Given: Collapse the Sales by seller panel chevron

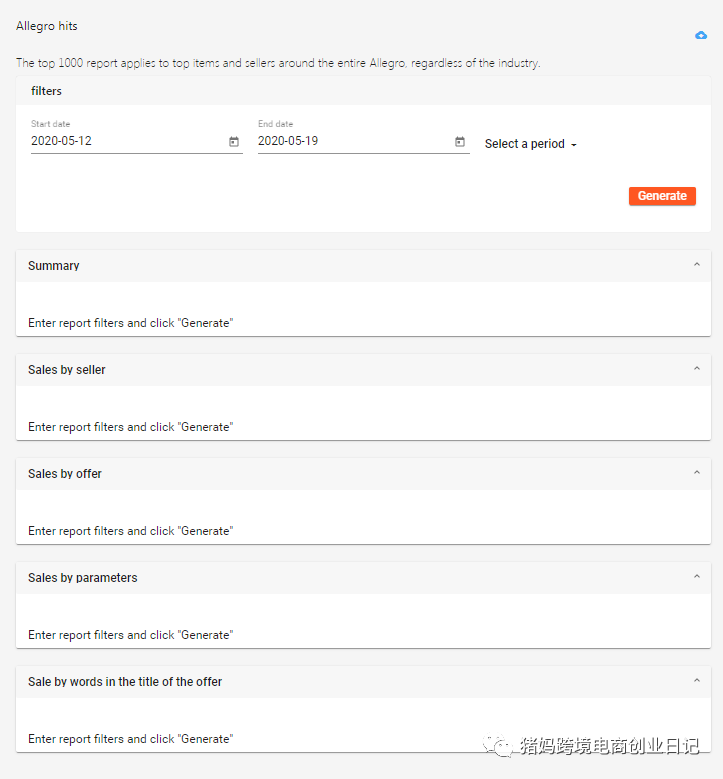Looking at the screenshot, I should pos(697,369).
